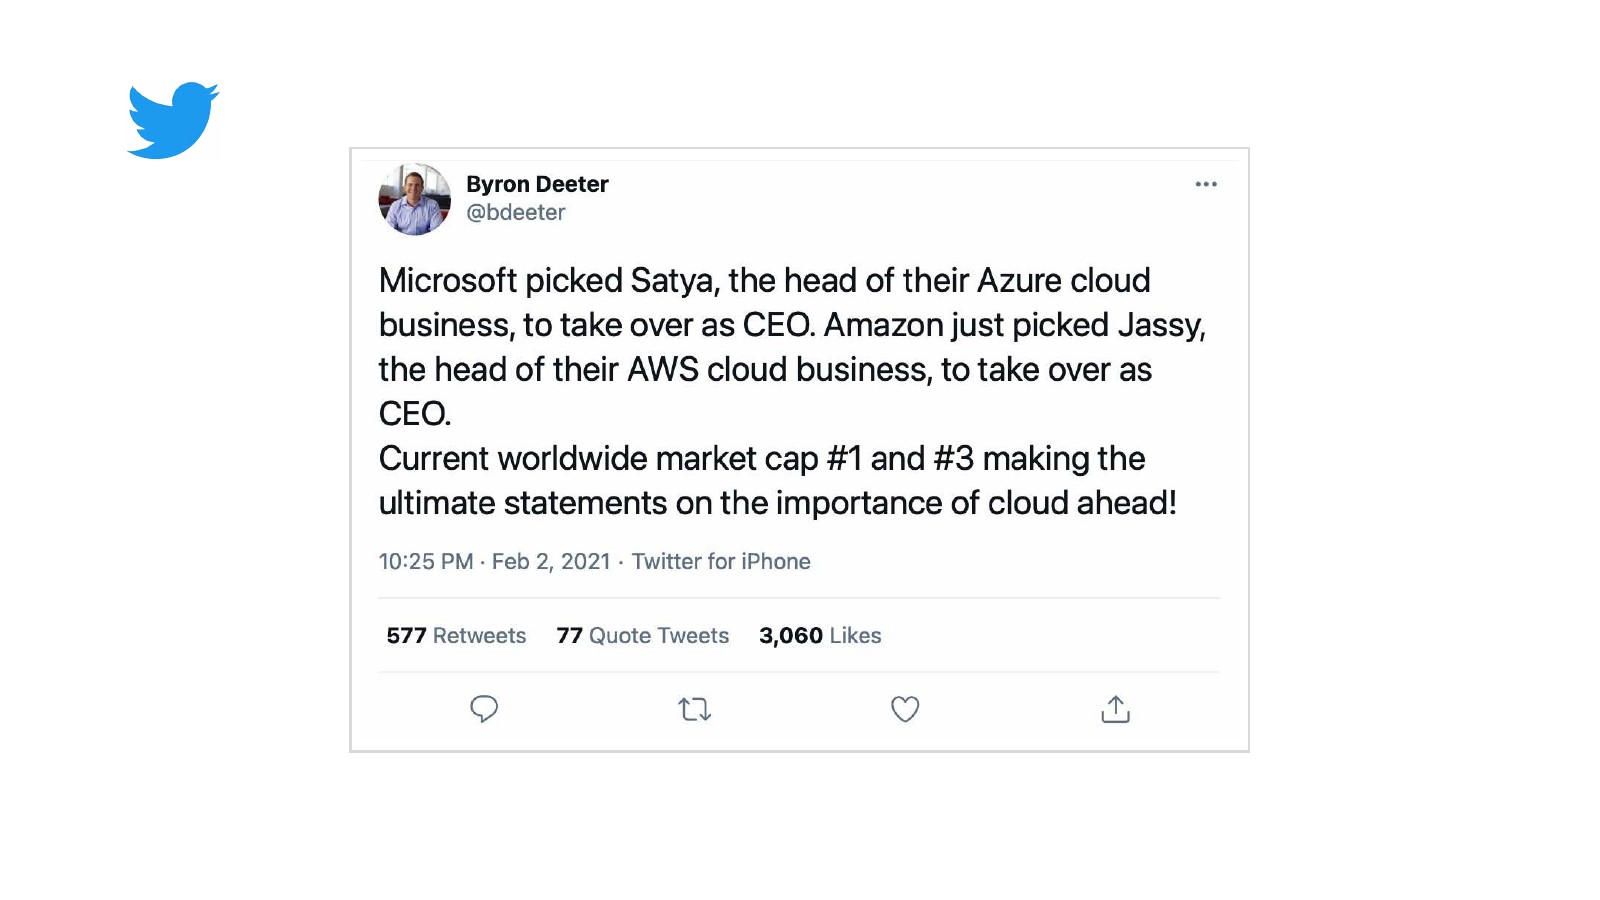Click the Feb 2, 2021 date
Image resolution: width=1600 pixels, height=900 pixels.
pyautogui.click(x=551, y=562)
